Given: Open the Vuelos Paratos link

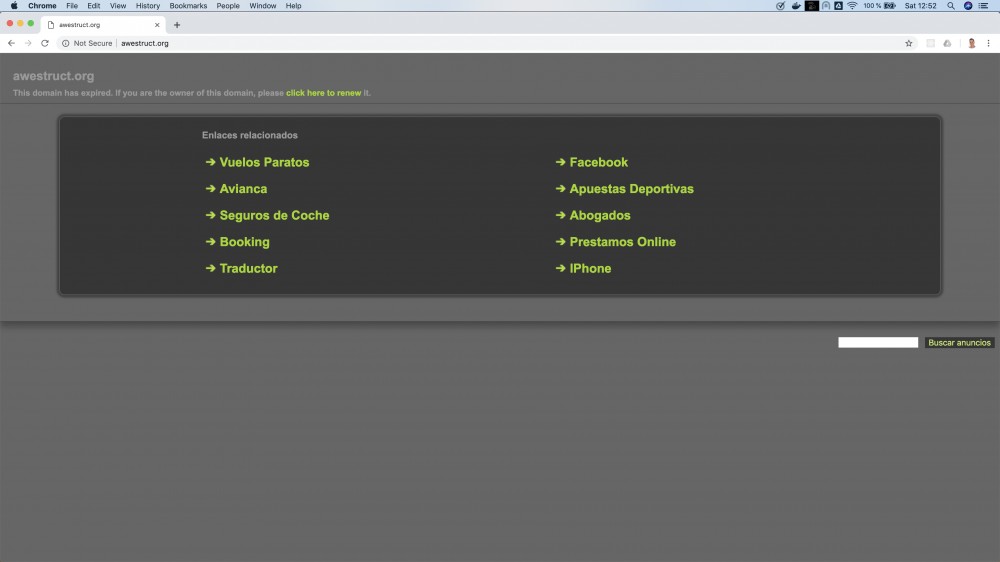Looking at the screenshot, I should point(264,162).
